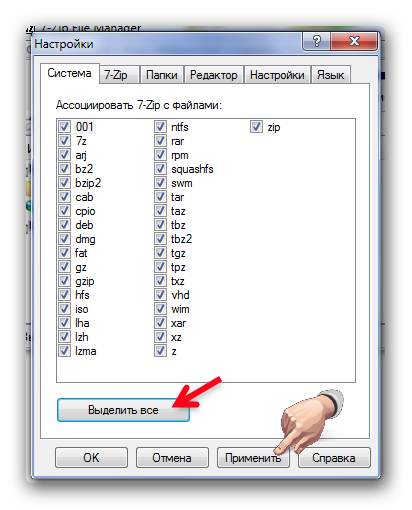Open the Язык tab
The width and height of the screenshot is (412, 510).
click(x=330, y=75)
